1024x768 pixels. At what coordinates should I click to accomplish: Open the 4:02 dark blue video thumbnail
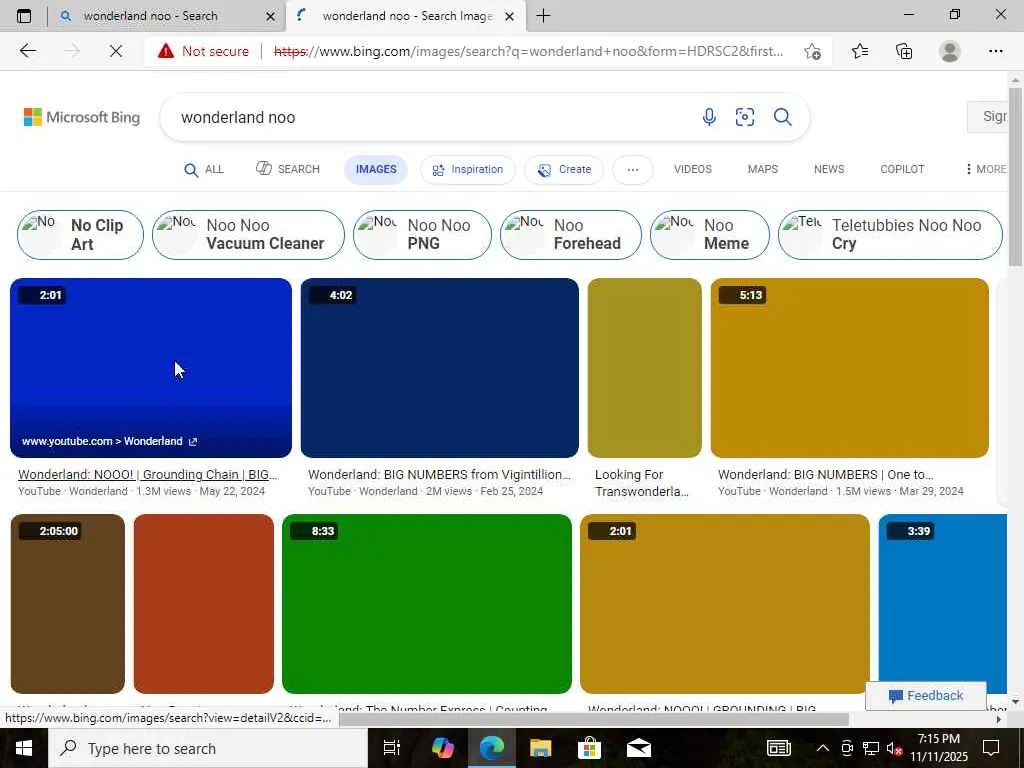(x=440, y=368)
